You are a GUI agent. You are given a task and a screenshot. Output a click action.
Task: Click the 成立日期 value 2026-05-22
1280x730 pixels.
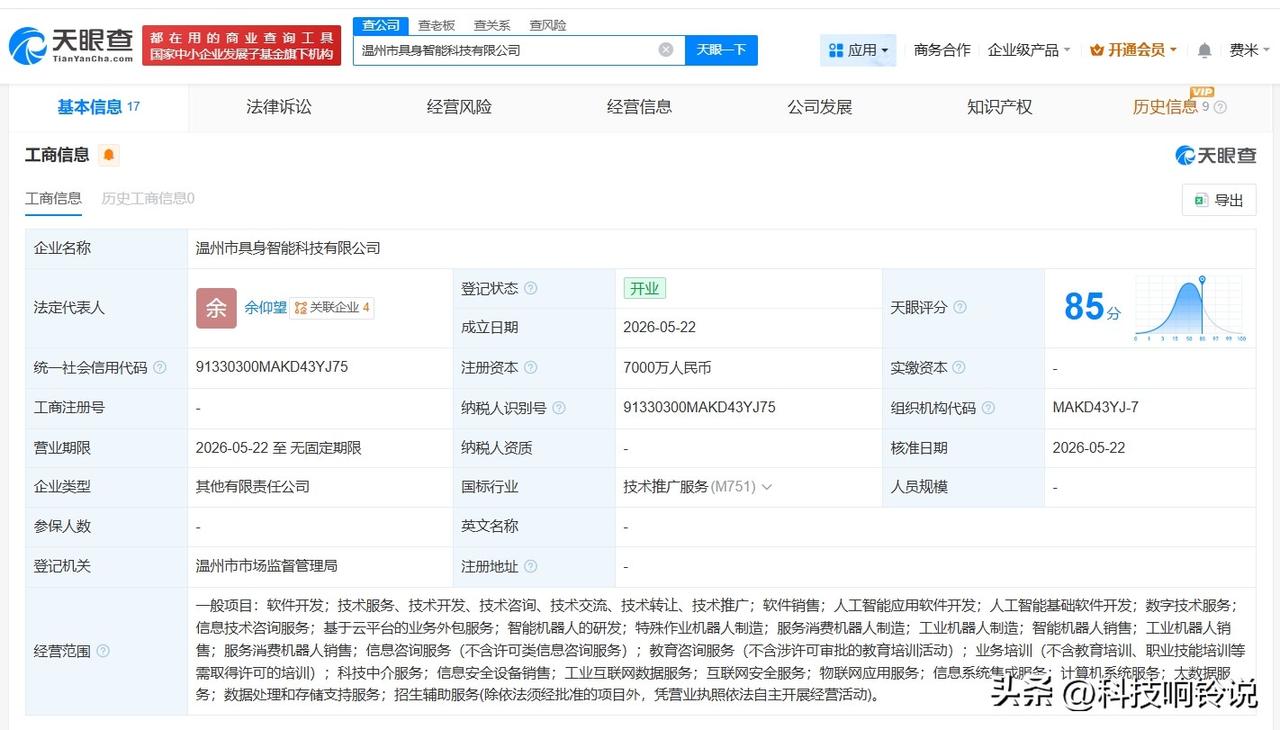659,327
